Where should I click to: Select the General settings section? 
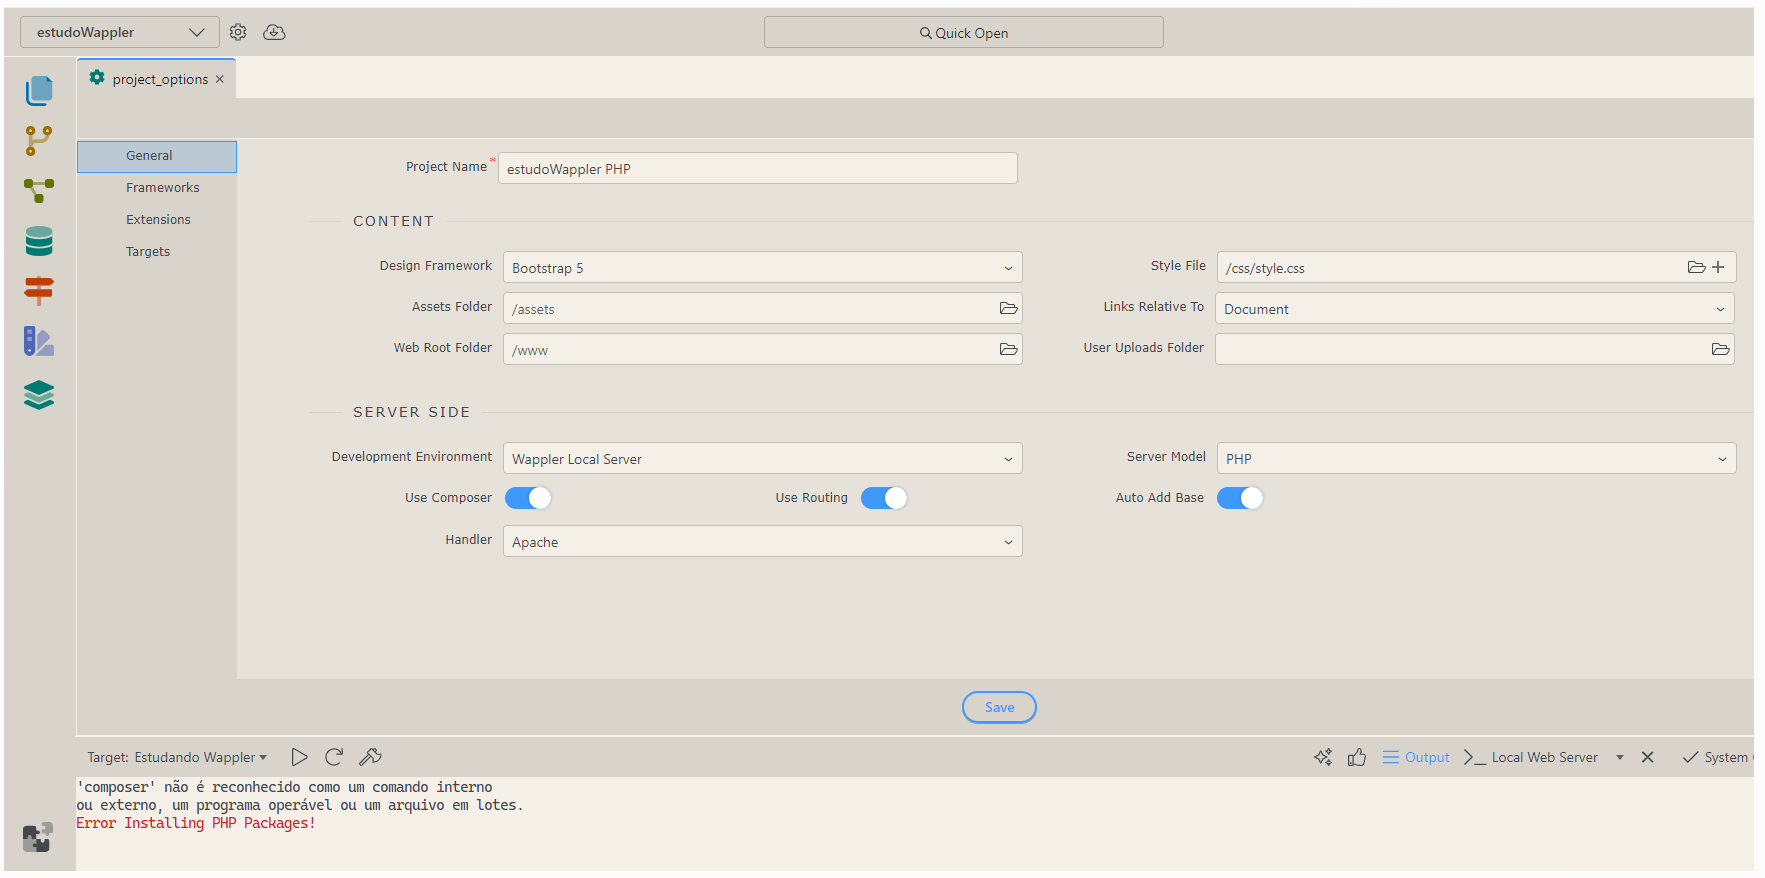(157, 156)
